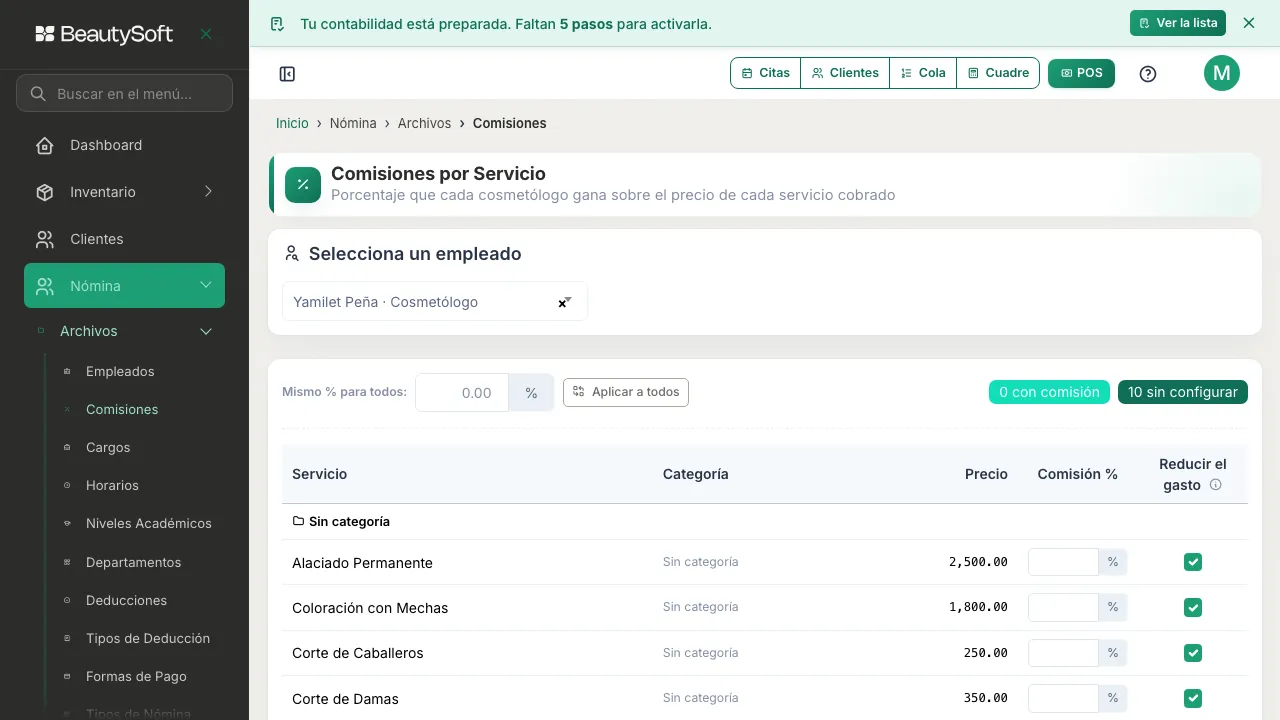Viewport: 1280px width, 720px height.
Task: Open the employee dropdown Yamilet Peña
Action: tap(435, 302)
